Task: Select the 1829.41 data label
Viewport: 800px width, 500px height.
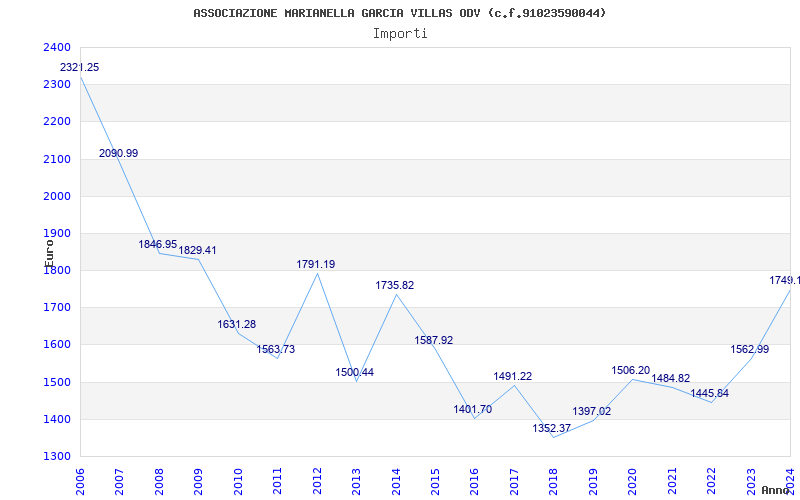Action: (197, 251)
